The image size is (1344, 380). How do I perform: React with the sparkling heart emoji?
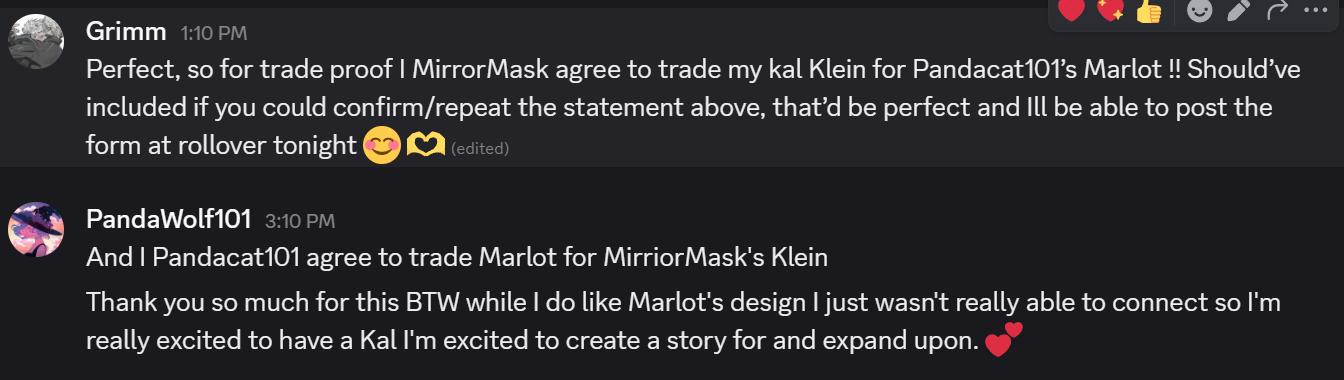(1110, 10)
